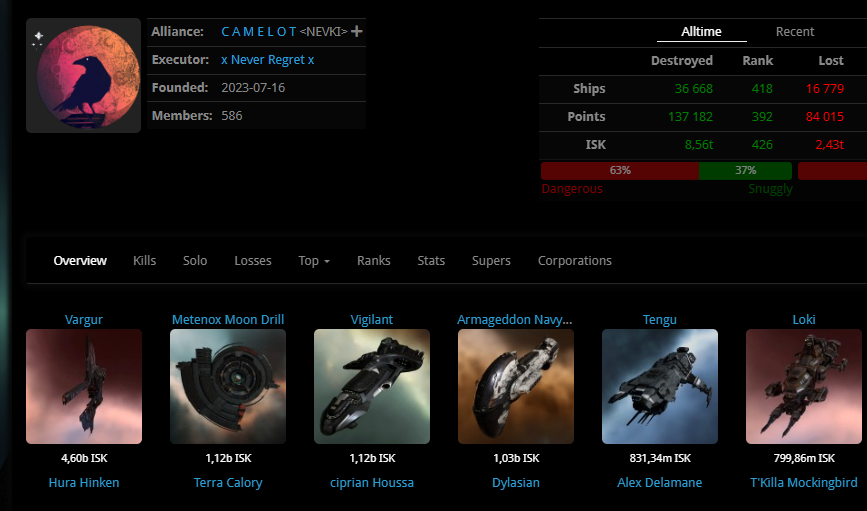Open the Supers tab
This screenshot has height=511, width=867.
(491, 260)
